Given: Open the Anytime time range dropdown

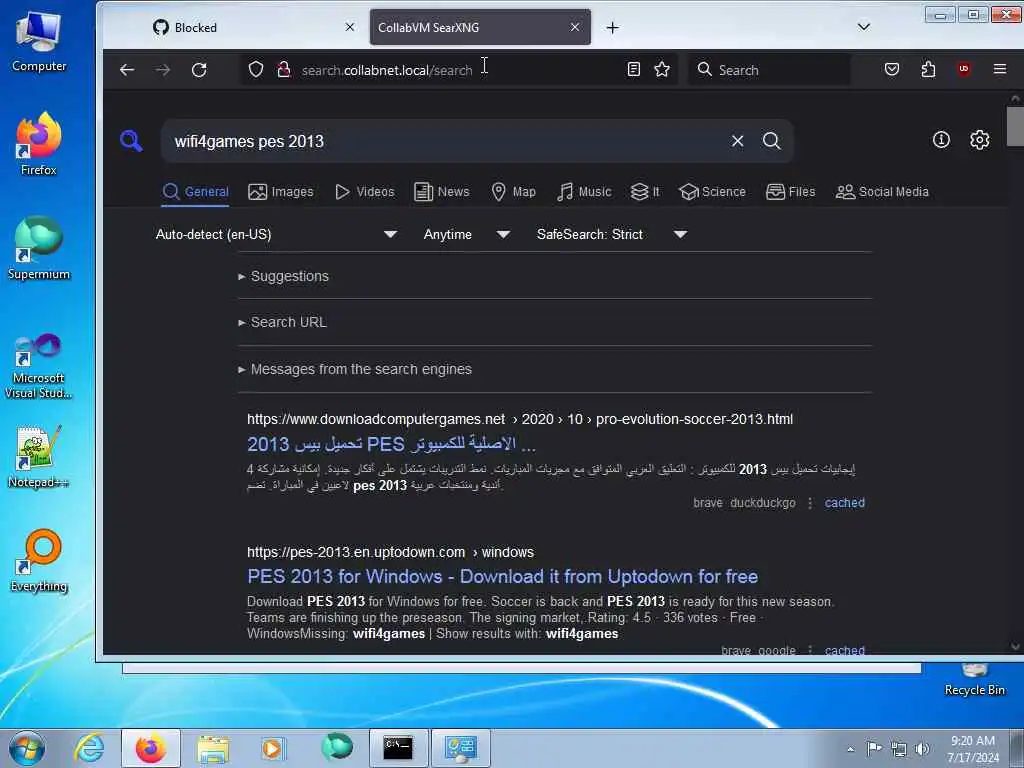Looking at the screenshot, I should click(x=466, y=234).
